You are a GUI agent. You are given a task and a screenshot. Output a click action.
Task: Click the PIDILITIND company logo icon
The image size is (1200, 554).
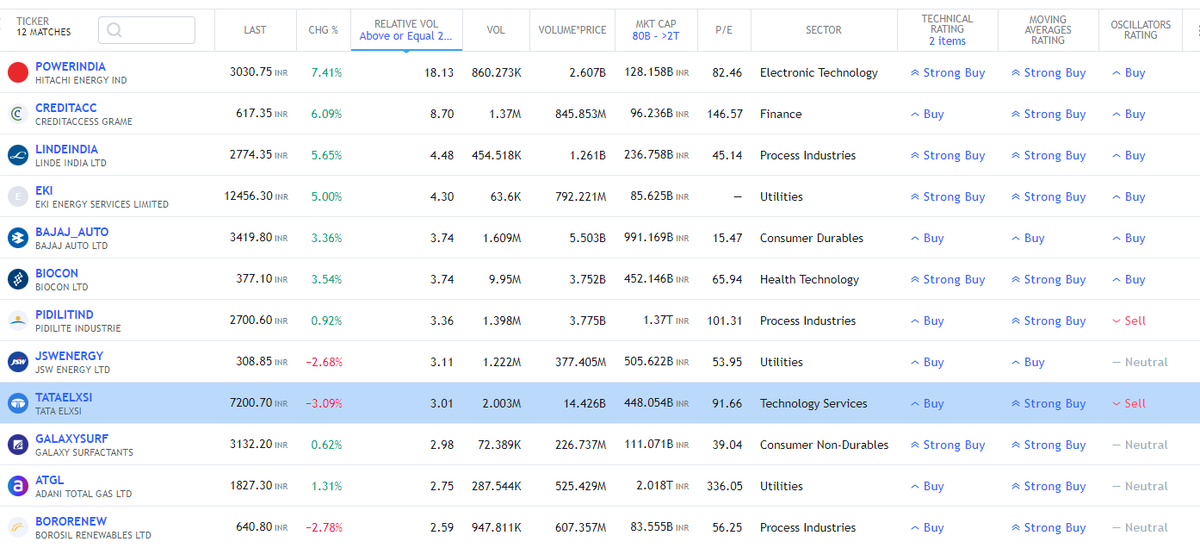coord(17,321)
